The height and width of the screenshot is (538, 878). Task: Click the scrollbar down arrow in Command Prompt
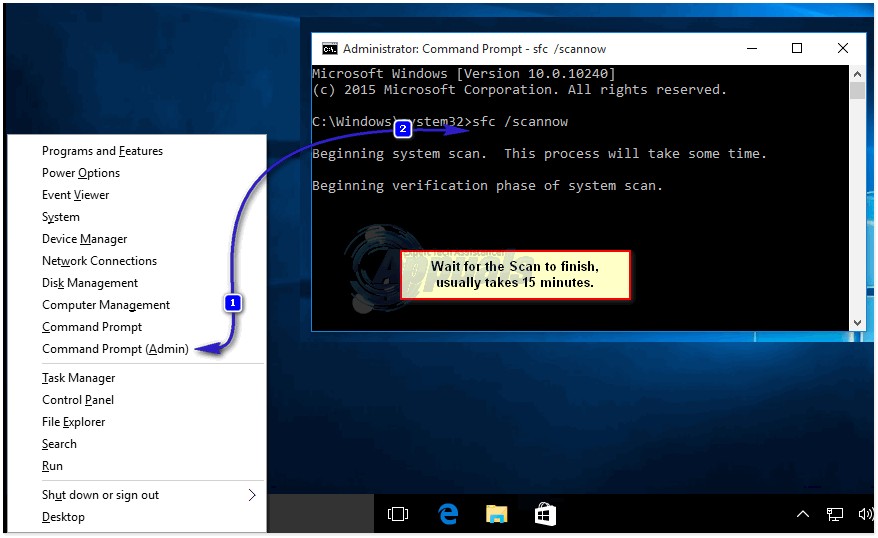coord(857,323)
